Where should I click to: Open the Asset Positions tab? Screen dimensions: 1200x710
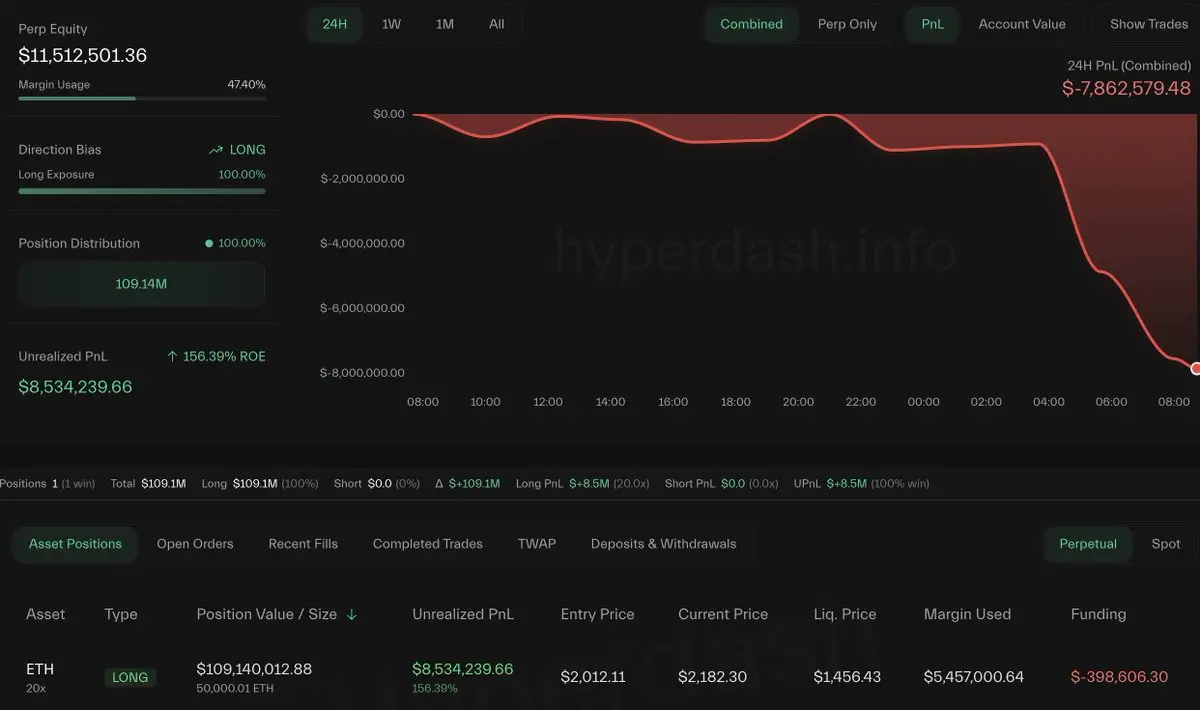tap(75, 544)
